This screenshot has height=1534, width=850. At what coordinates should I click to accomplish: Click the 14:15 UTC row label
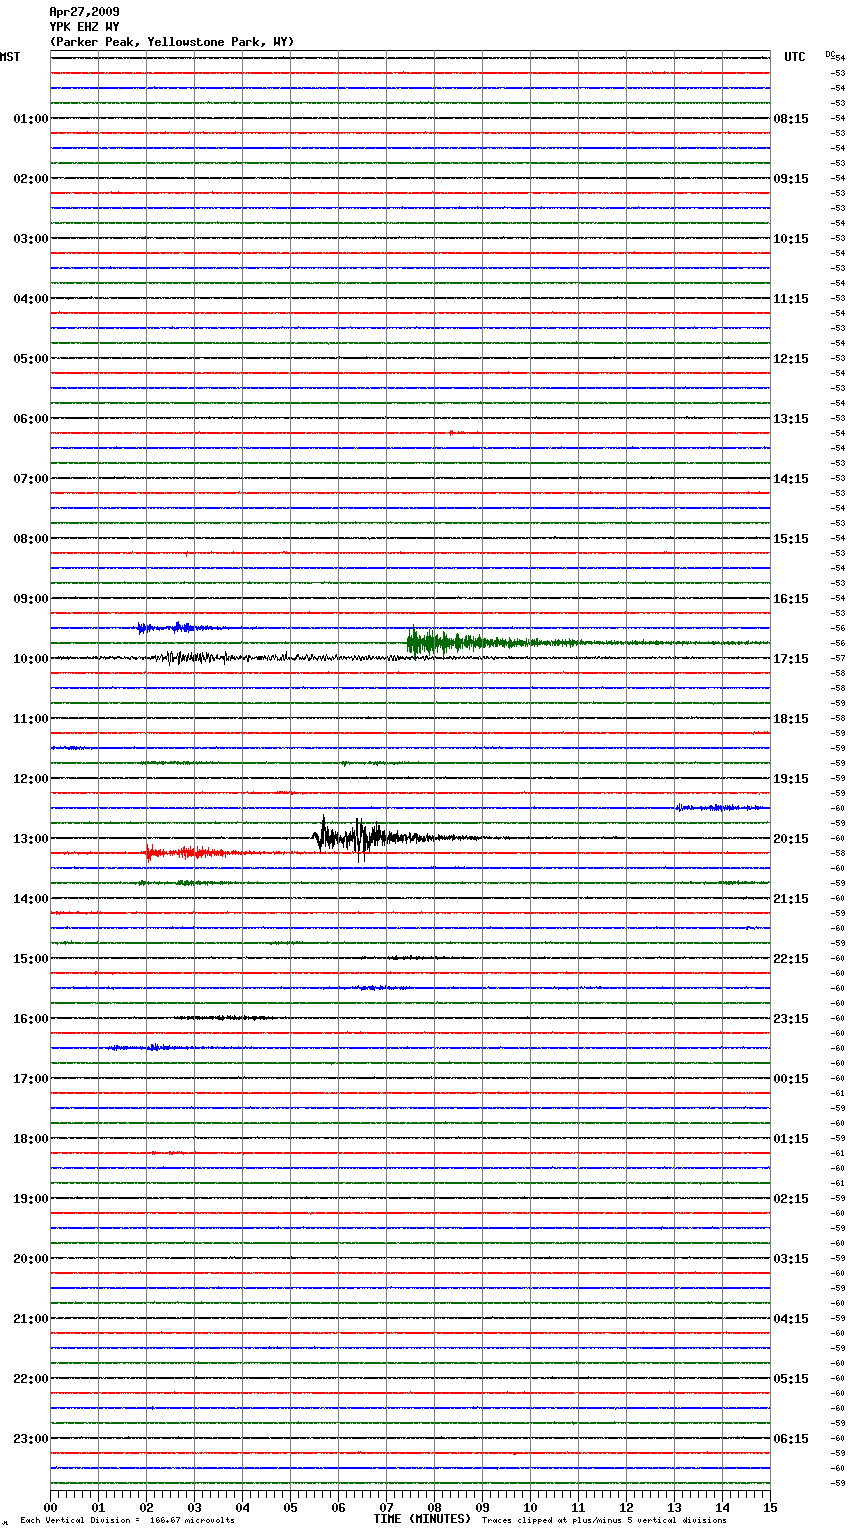point(791,479)
